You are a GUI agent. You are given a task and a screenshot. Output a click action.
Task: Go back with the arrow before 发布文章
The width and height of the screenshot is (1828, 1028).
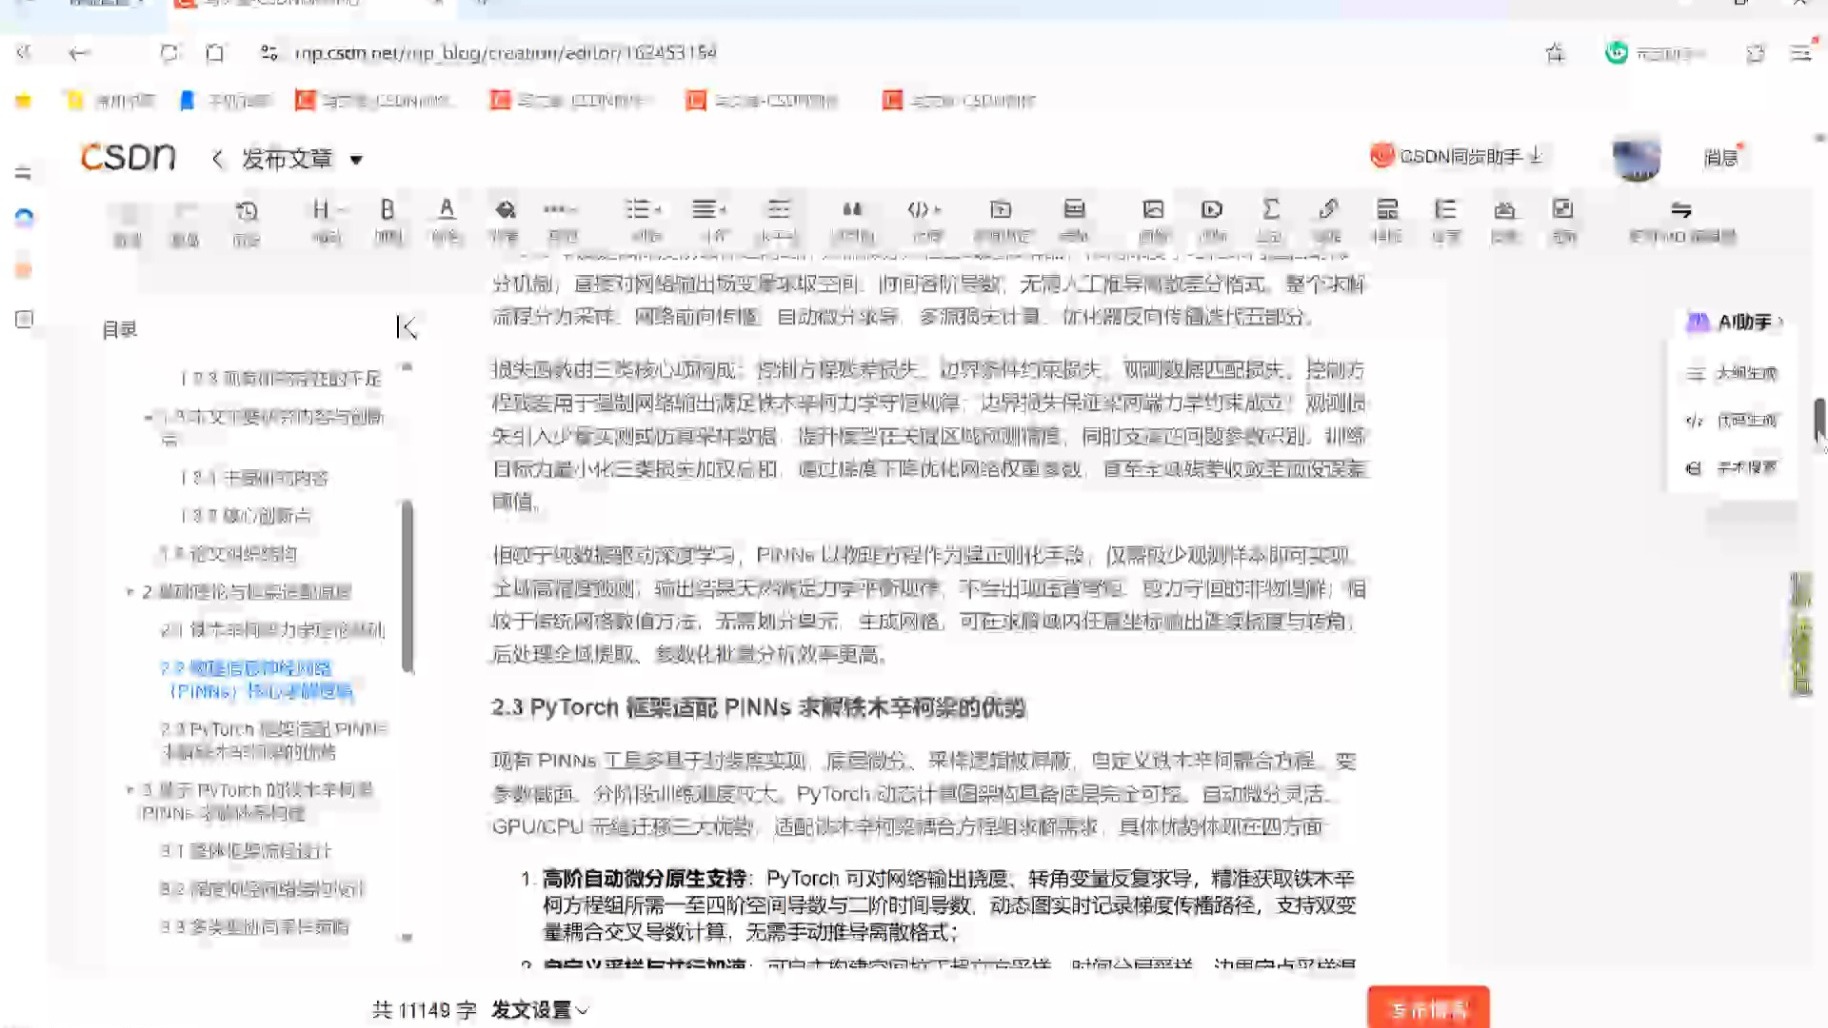[x=218, y=159]
